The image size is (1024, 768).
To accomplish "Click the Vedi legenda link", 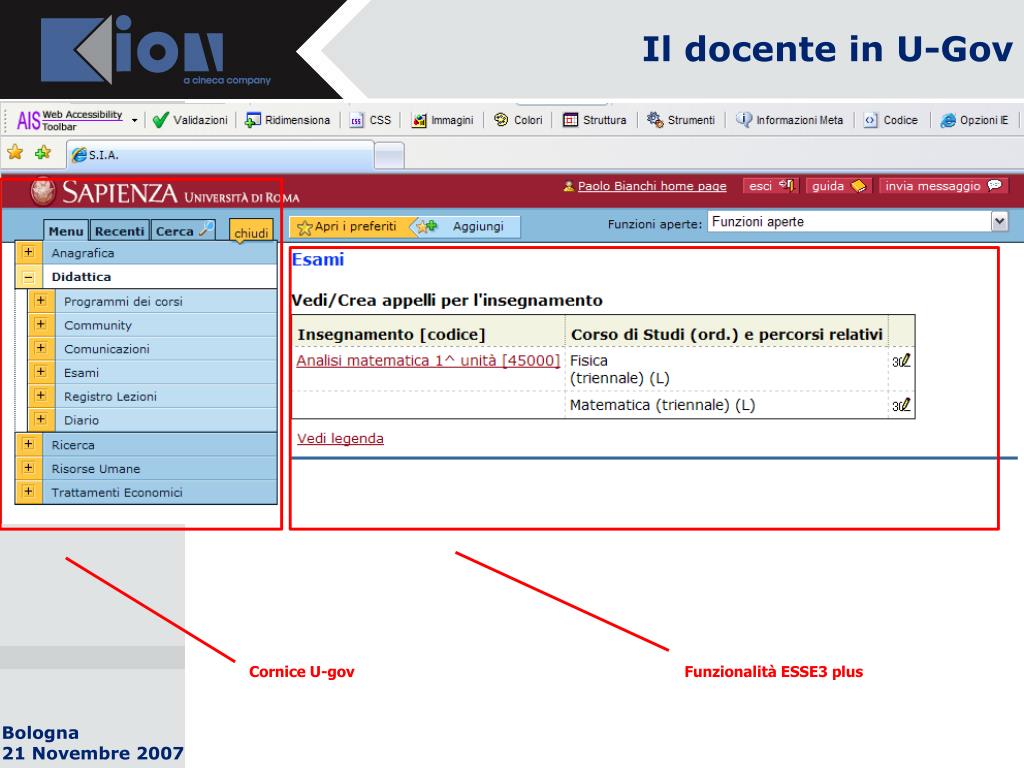I will 340,438.
